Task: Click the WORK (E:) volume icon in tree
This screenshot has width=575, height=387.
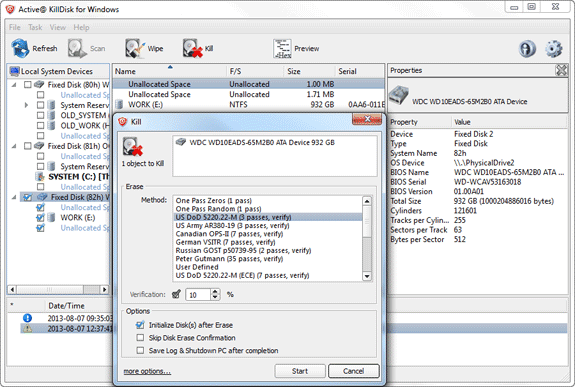Action: [52, 218]
